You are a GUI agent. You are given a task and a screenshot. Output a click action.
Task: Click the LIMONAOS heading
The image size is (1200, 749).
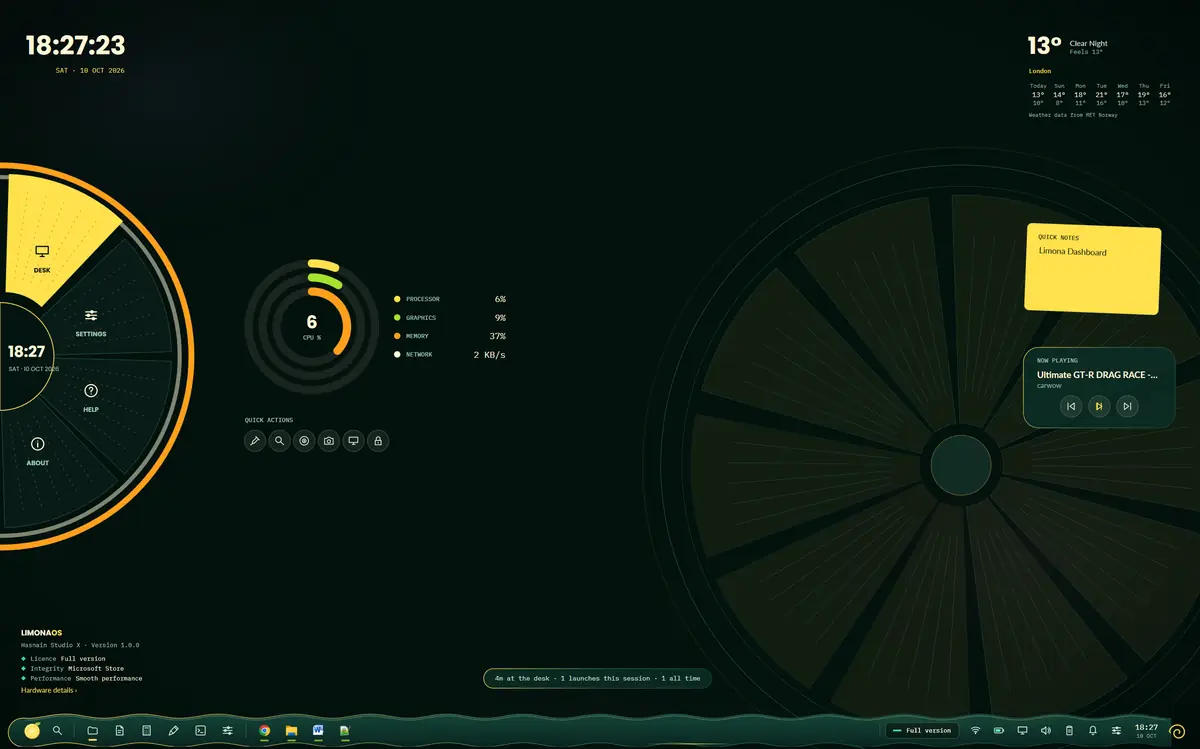42,633
